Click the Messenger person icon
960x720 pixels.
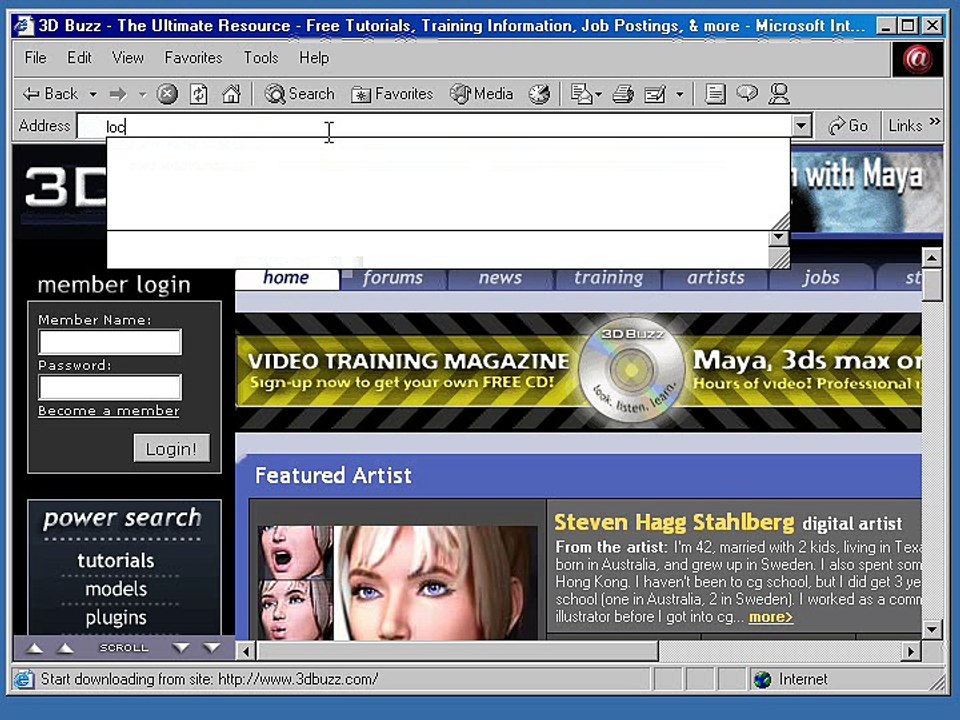(779, 93)
